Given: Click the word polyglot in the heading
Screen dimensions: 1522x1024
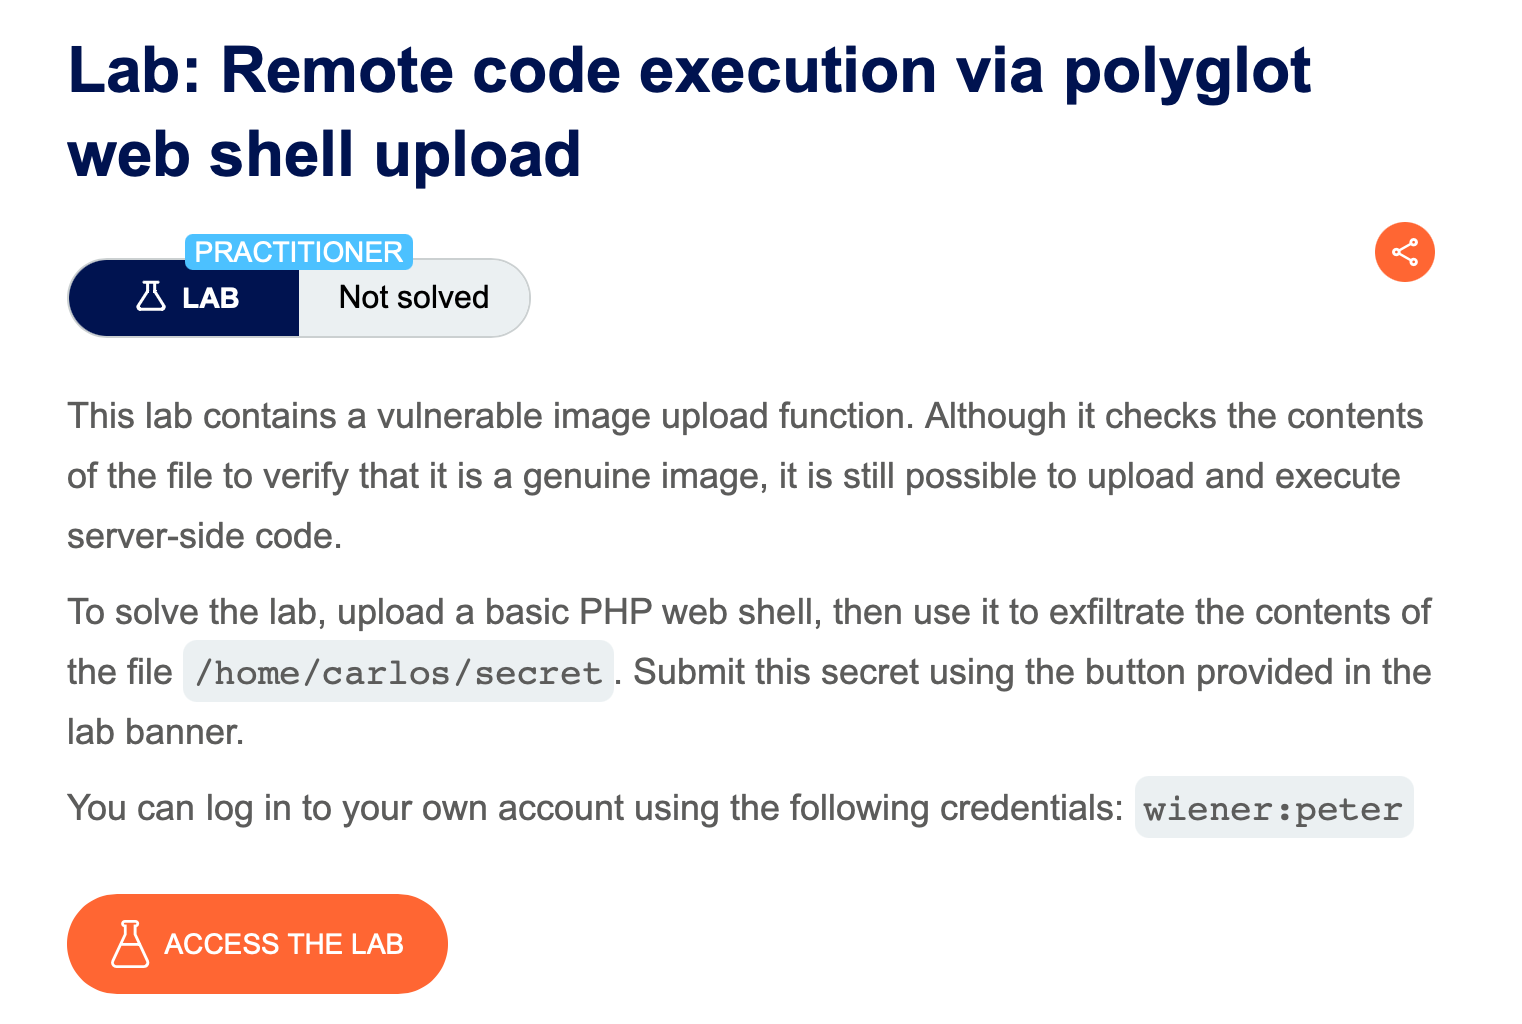Looking at the screenshot, I should (1186, 72).
